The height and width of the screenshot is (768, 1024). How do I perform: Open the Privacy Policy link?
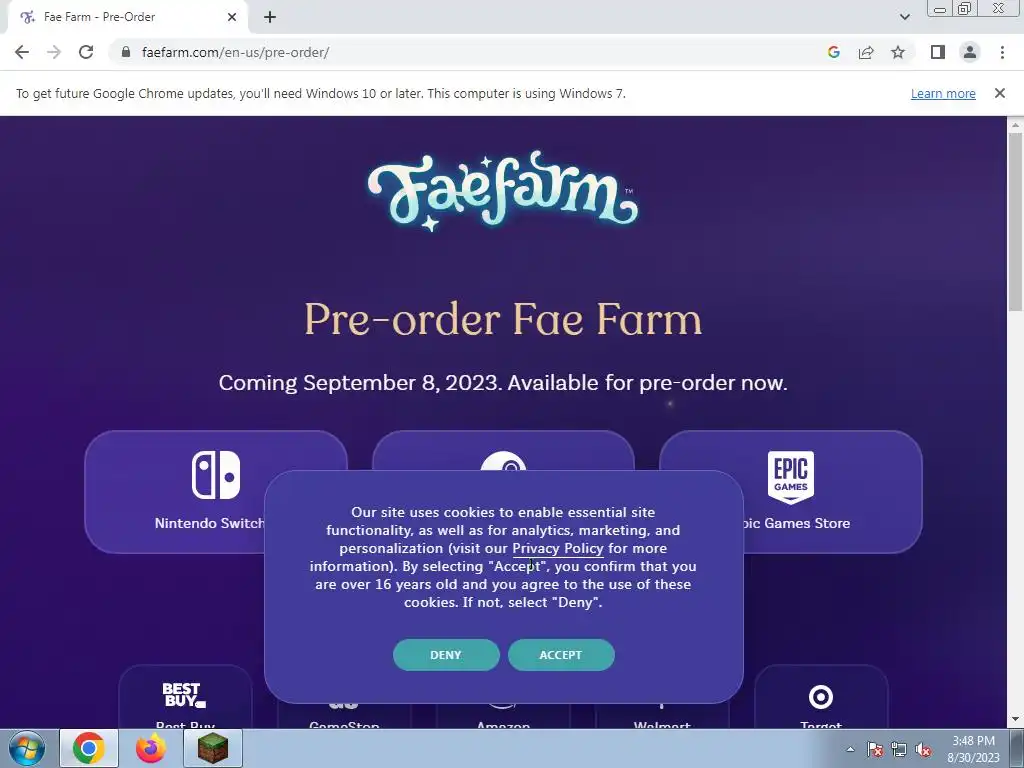click(558, 549)
